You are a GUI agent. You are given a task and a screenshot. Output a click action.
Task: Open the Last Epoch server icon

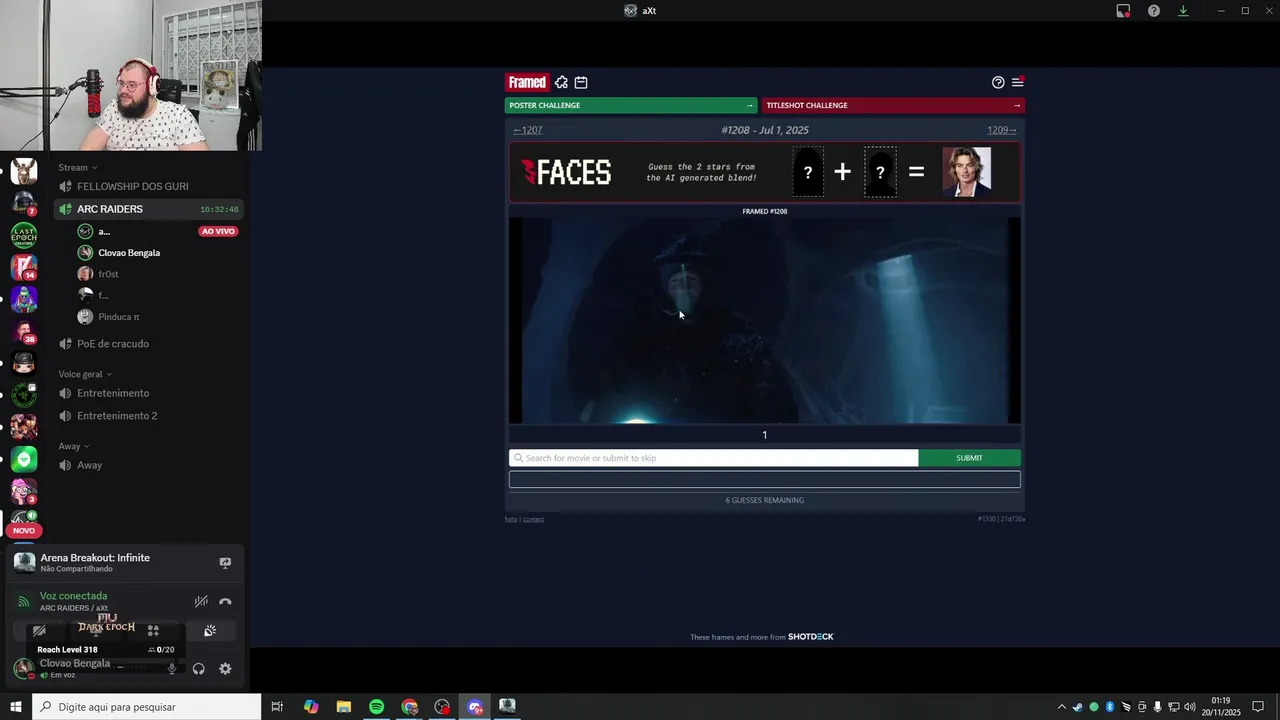click(x=24, y=235)
